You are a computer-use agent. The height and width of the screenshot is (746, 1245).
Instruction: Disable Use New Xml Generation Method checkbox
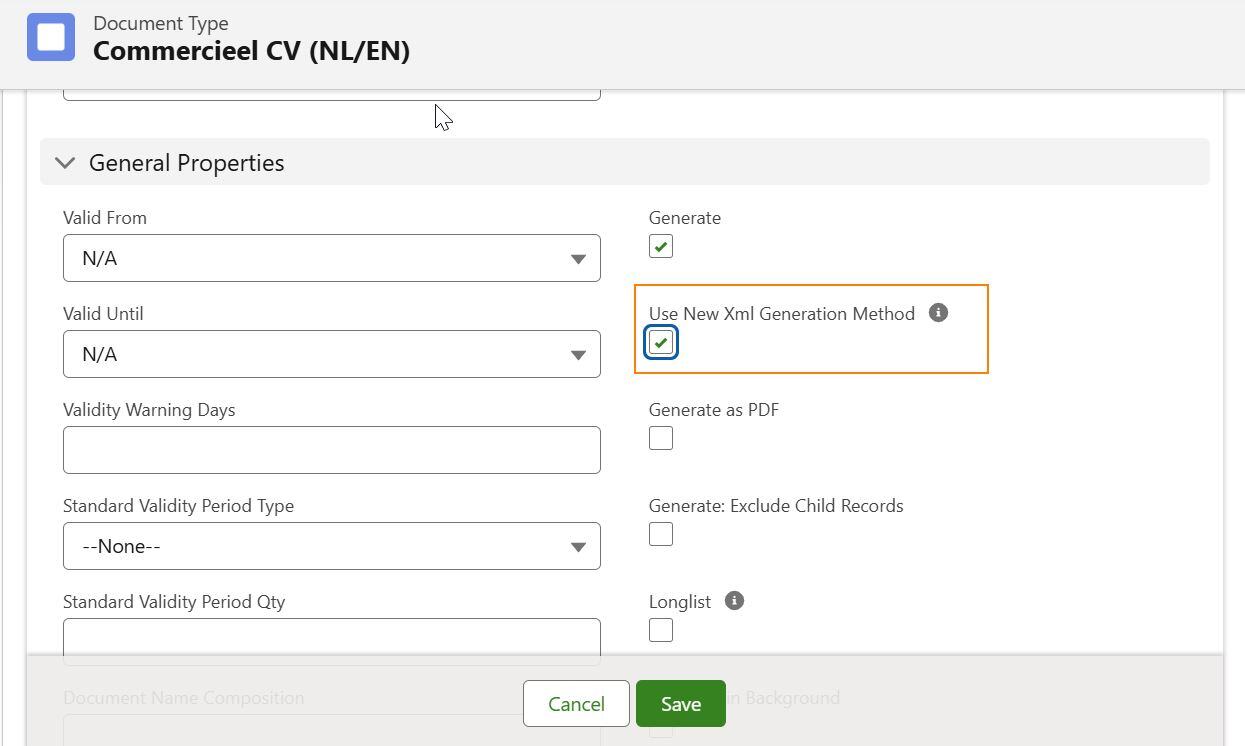pyautogui.click(x=661, y=342)
